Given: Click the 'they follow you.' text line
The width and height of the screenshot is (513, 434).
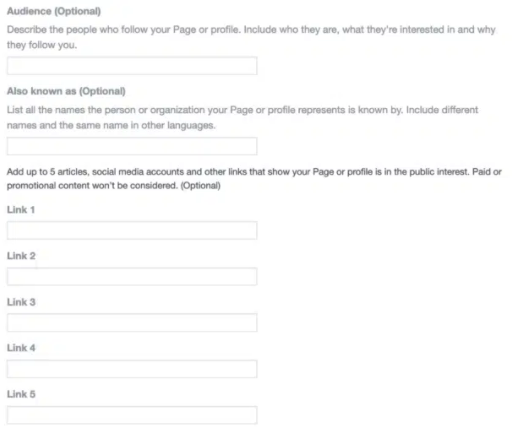Looking at the screenshot, I should (42, 45).
